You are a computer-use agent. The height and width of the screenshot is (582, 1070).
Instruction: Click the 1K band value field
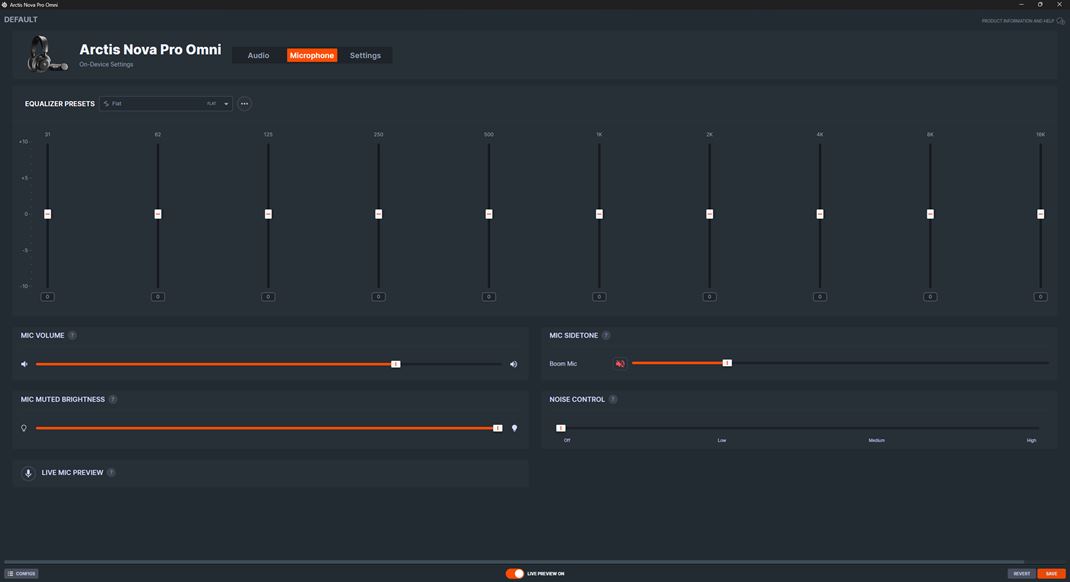pyautogui.click(x=599, y=297)
